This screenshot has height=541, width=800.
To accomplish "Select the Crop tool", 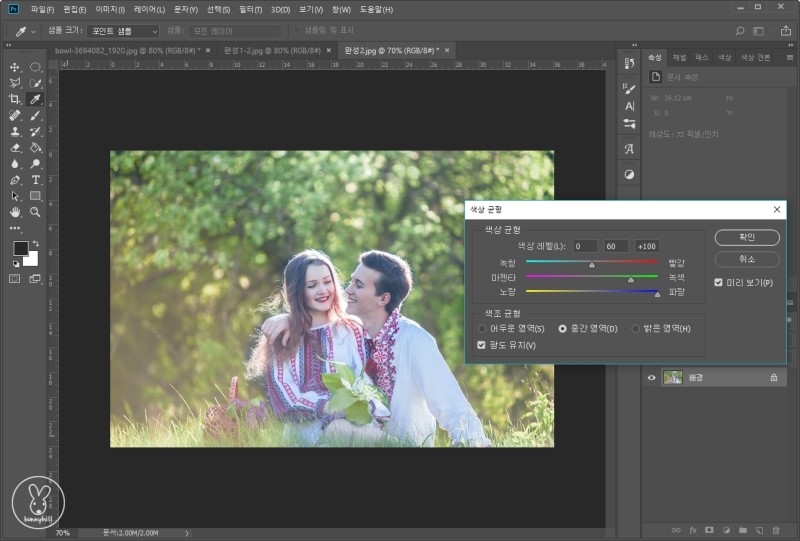I will pos(15,99).
